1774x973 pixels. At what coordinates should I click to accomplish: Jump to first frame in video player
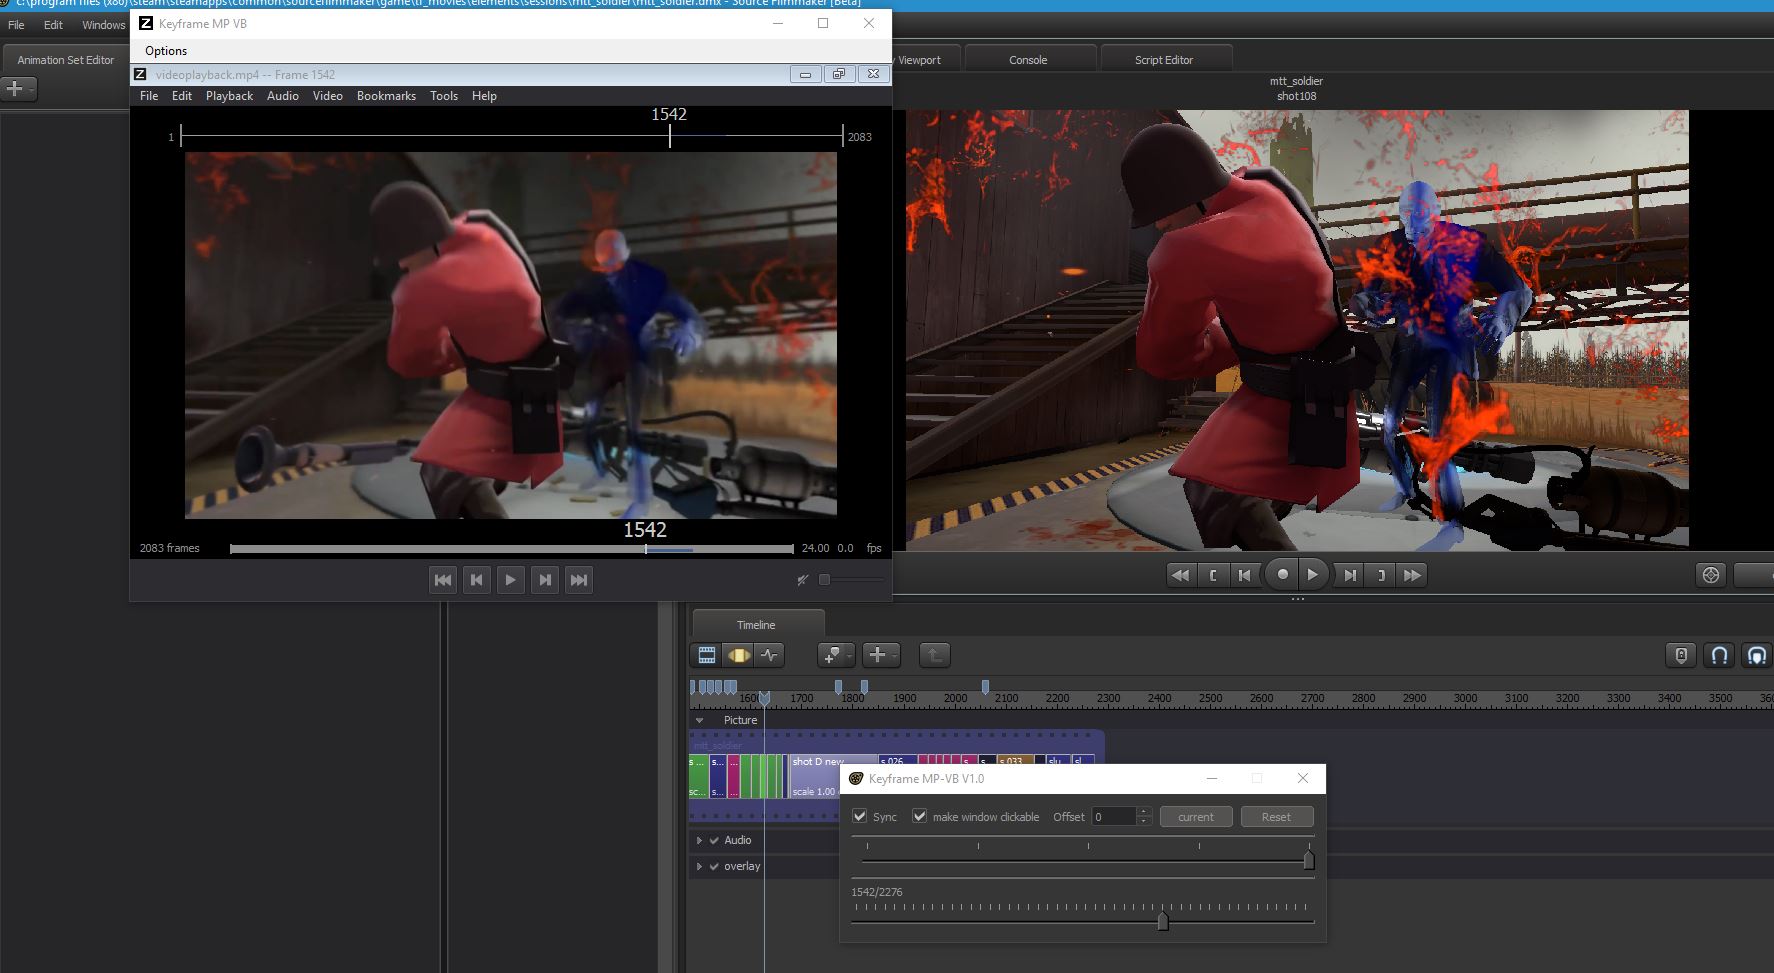tap(443, 579)
